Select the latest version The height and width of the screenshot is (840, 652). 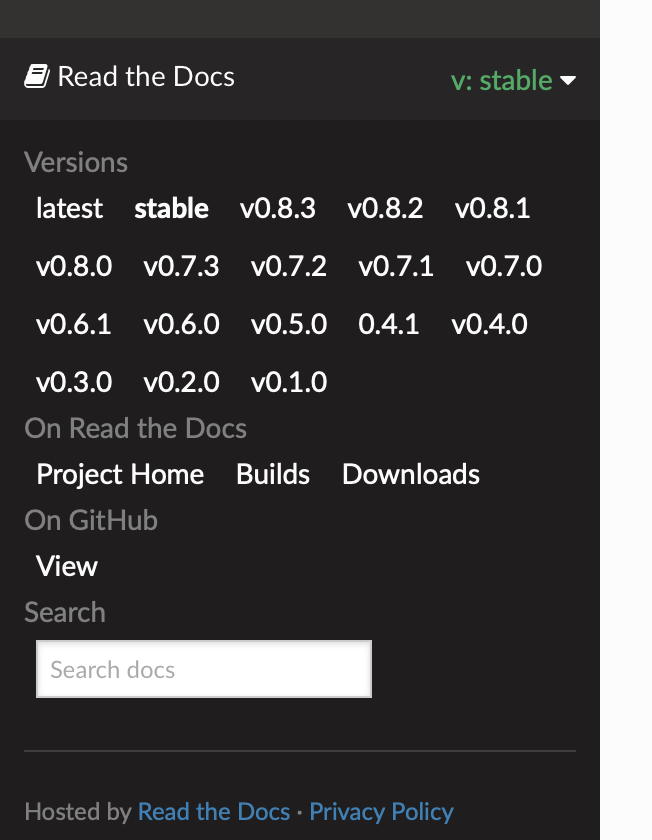tap(69, 209)
